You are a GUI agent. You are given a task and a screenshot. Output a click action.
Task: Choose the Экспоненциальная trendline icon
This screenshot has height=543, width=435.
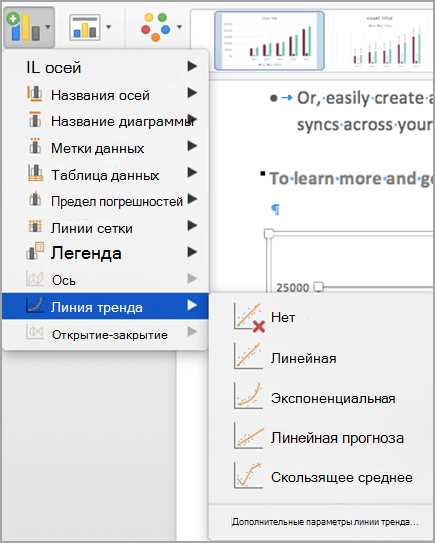coord(248,396)
